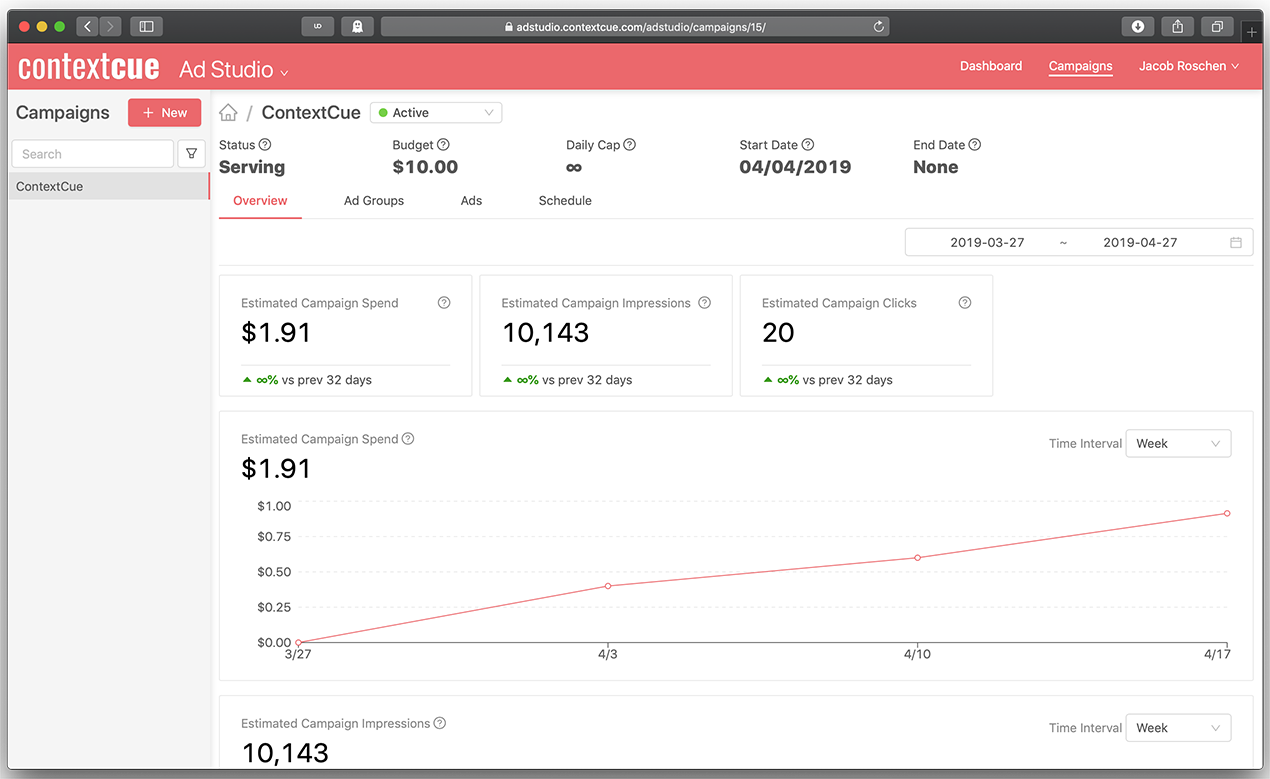This screenshot has height=779, width=1270.
Task: Click the Start Date help icon
Action: coord(808,145)
